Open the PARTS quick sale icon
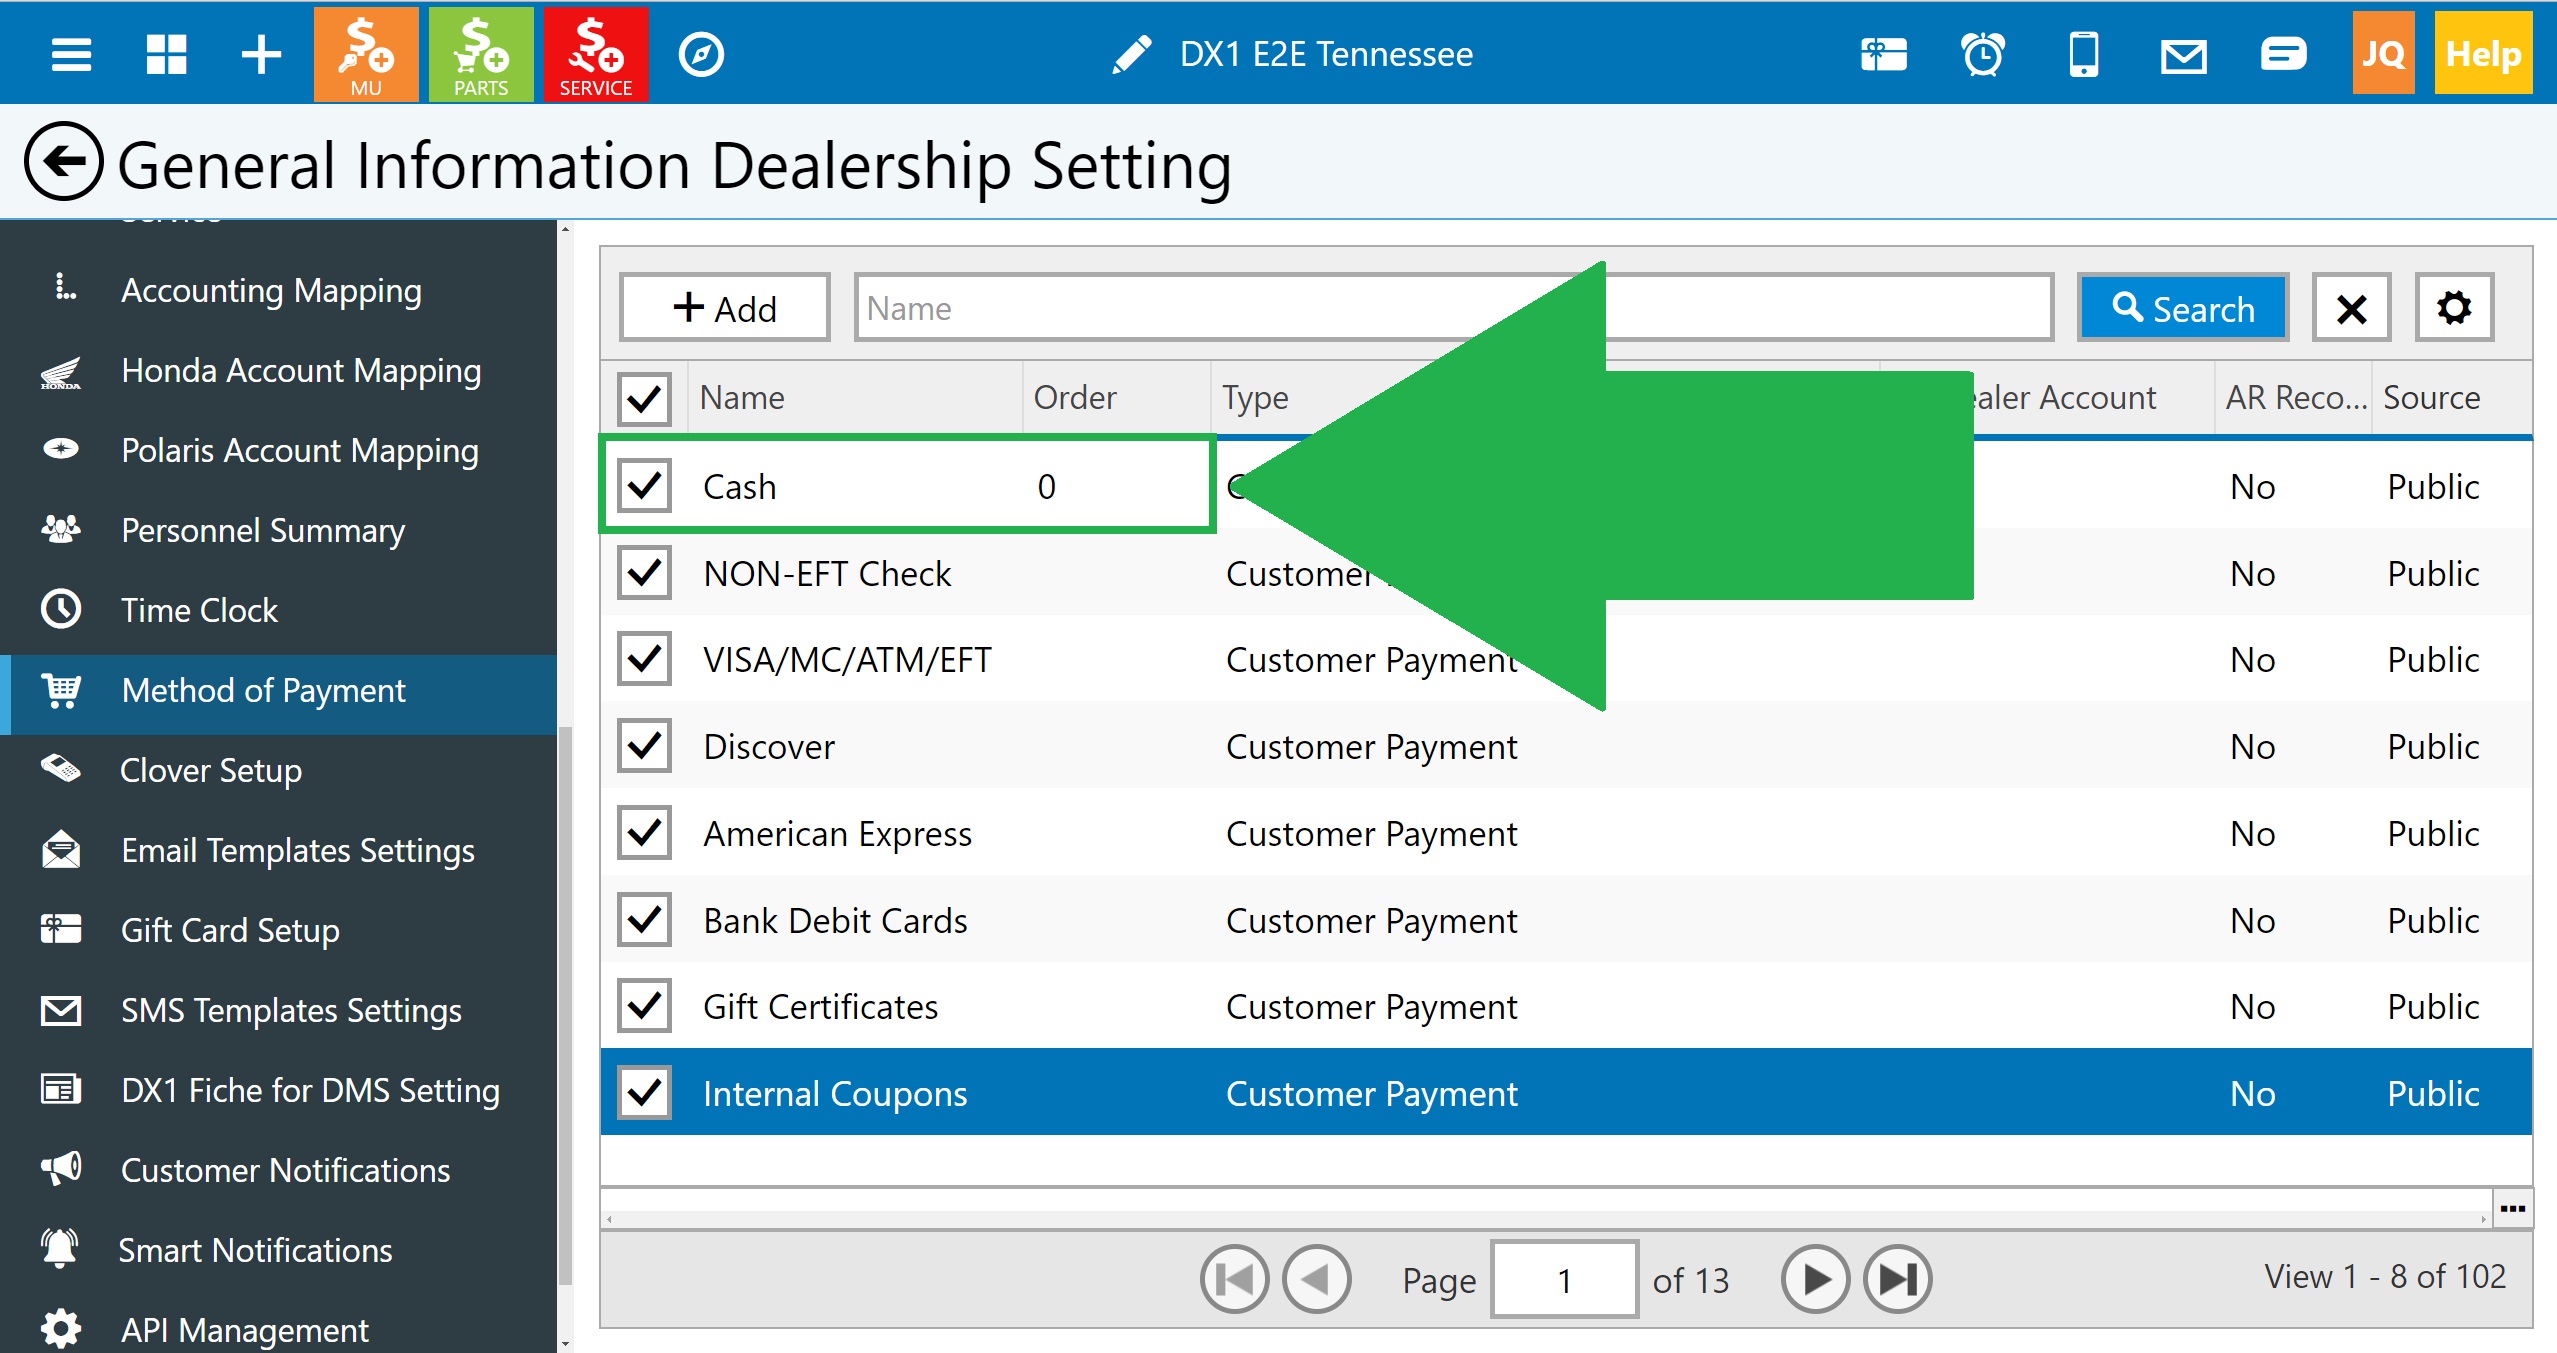The image size is (2557, 1353). (x=481, y=54)
